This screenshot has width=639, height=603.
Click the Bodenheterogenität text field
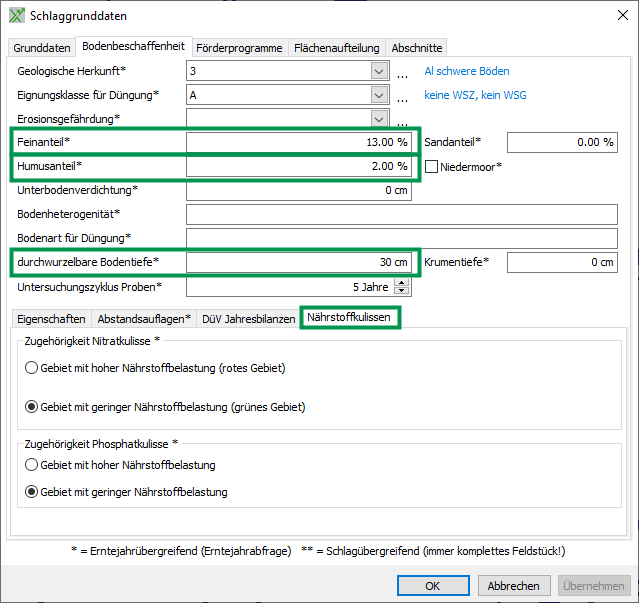tap(401, 214)
